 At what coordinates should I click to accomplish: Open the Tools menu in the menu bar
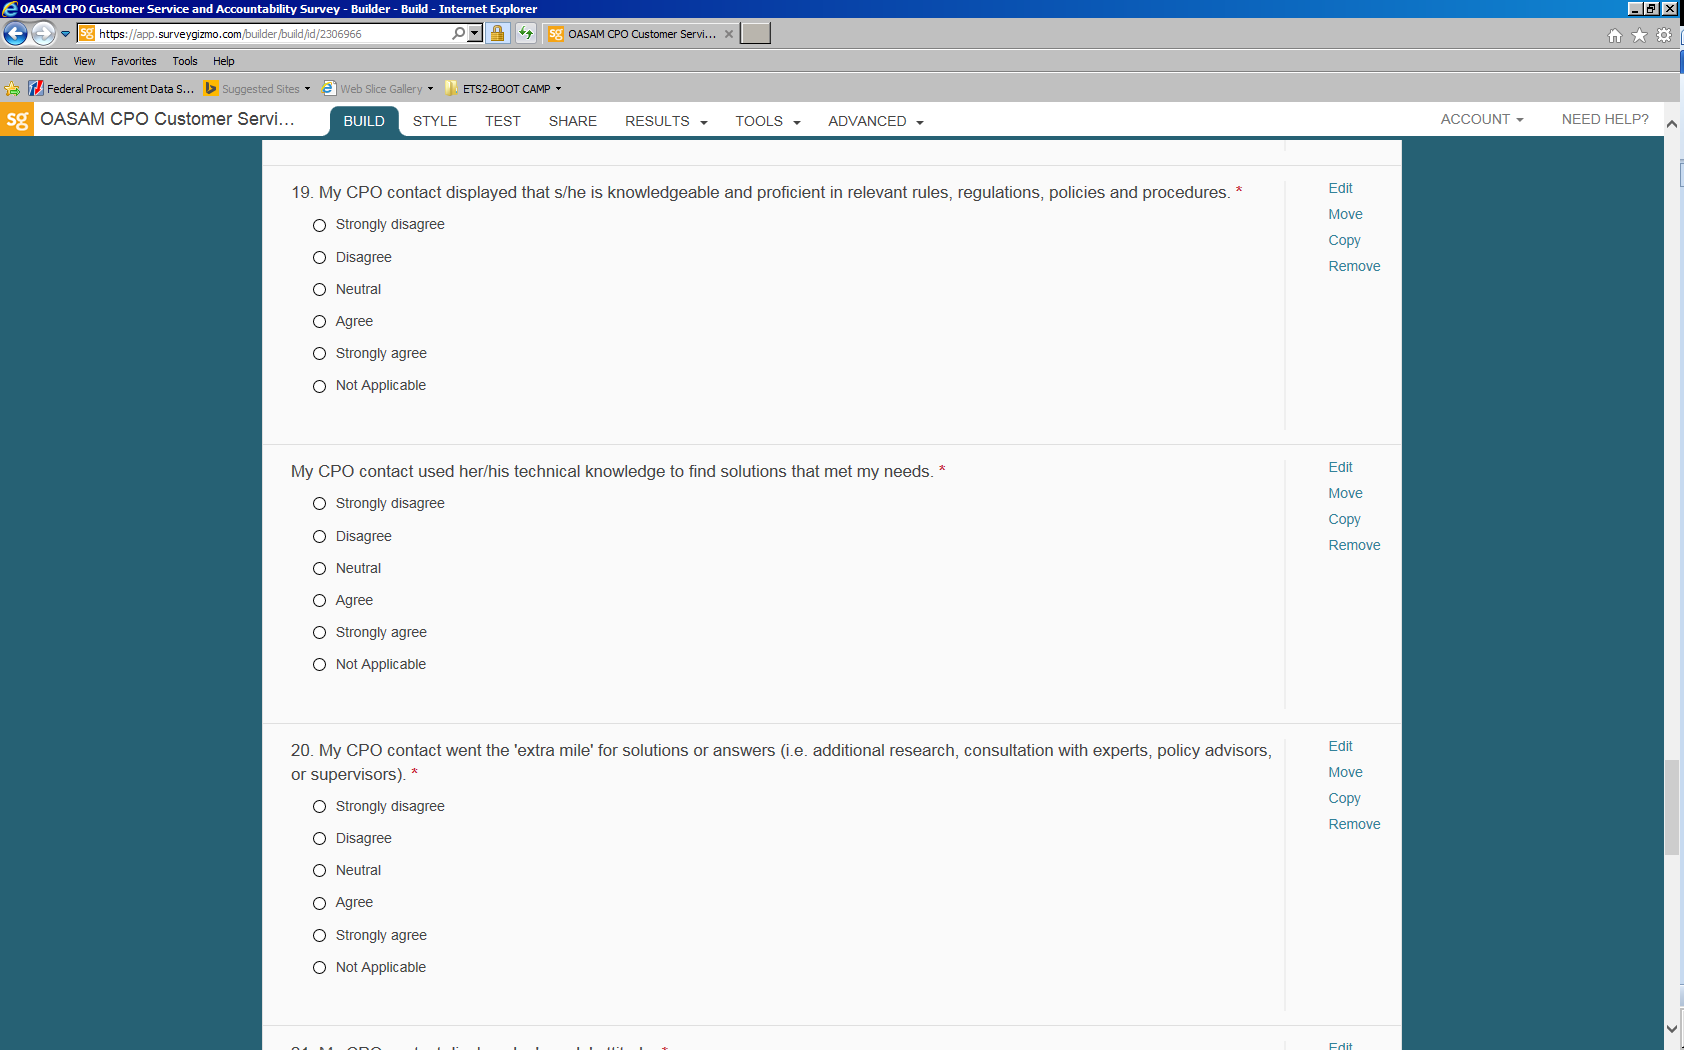click(x=185, y=61)
